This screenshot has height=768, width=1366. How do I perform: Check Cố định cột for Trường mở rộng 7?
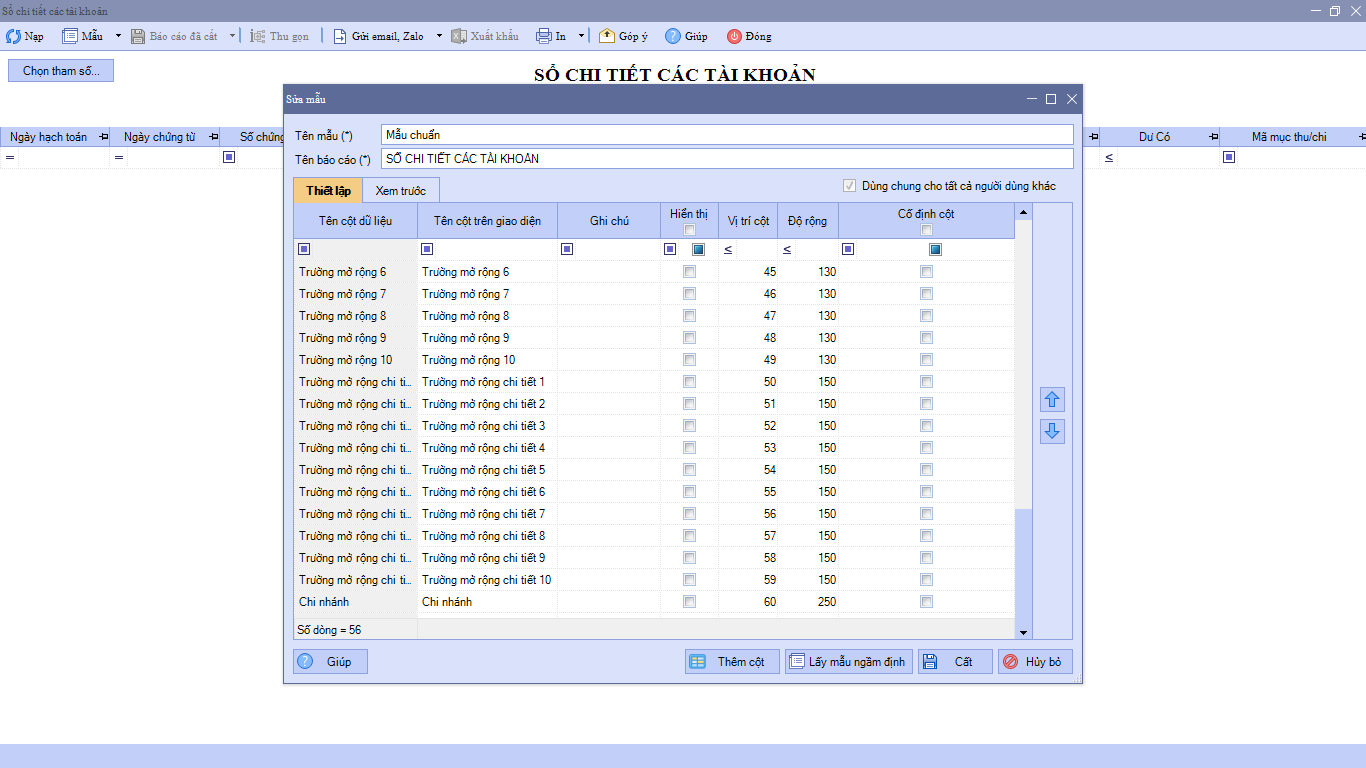click(x=926, y=294)
